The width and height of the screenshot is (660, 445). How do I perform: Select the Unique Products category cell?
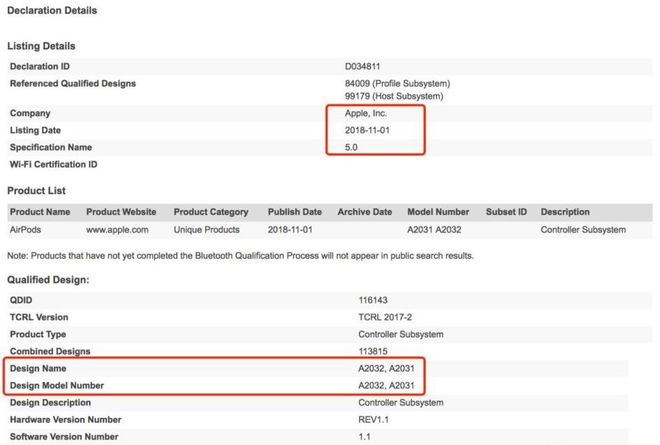click(206, 230)
